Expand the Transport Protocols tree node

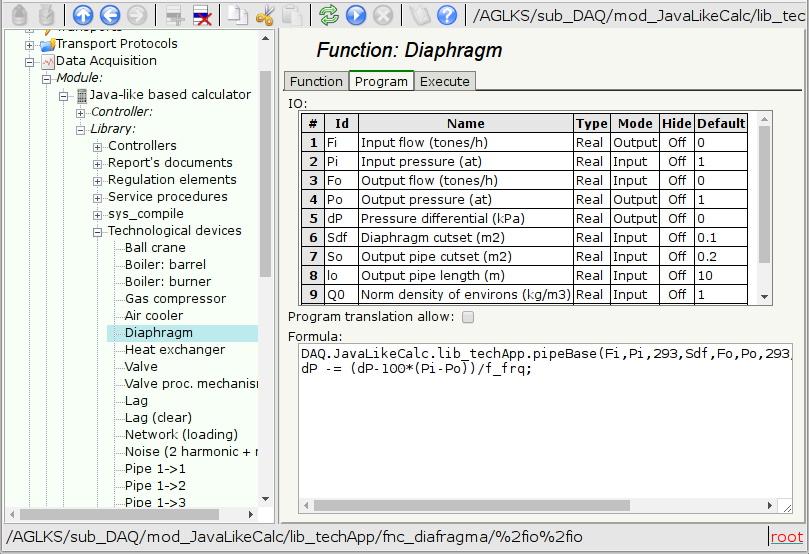point(30,44)
